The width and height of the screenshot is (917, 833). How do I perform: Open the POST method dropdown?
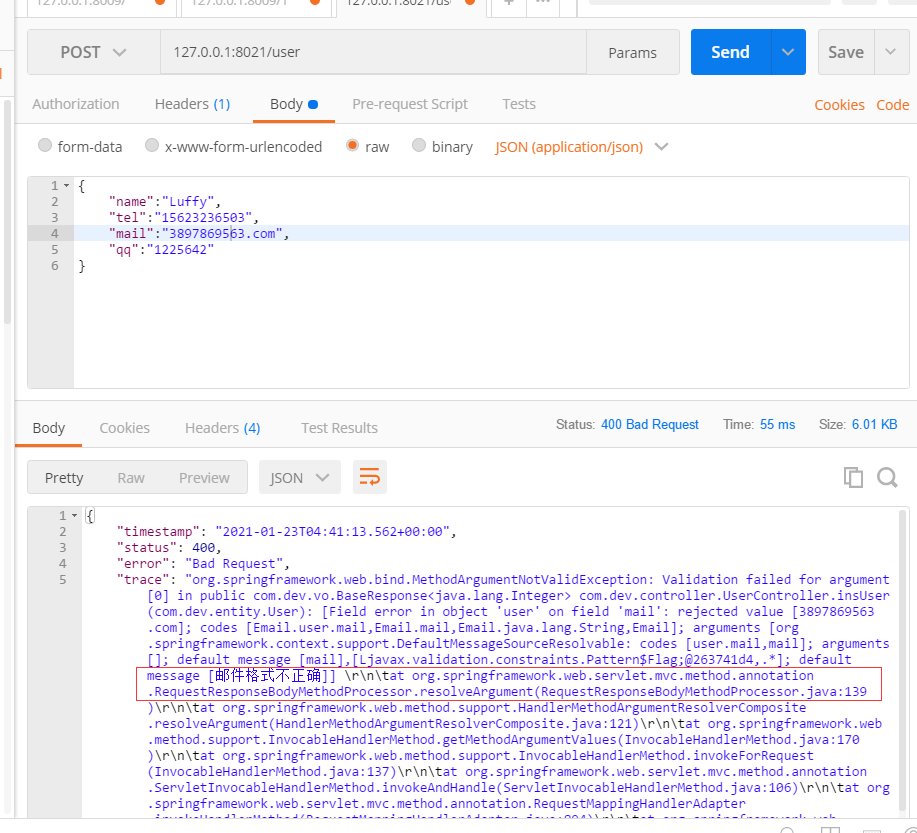click(x=94, y=52)
